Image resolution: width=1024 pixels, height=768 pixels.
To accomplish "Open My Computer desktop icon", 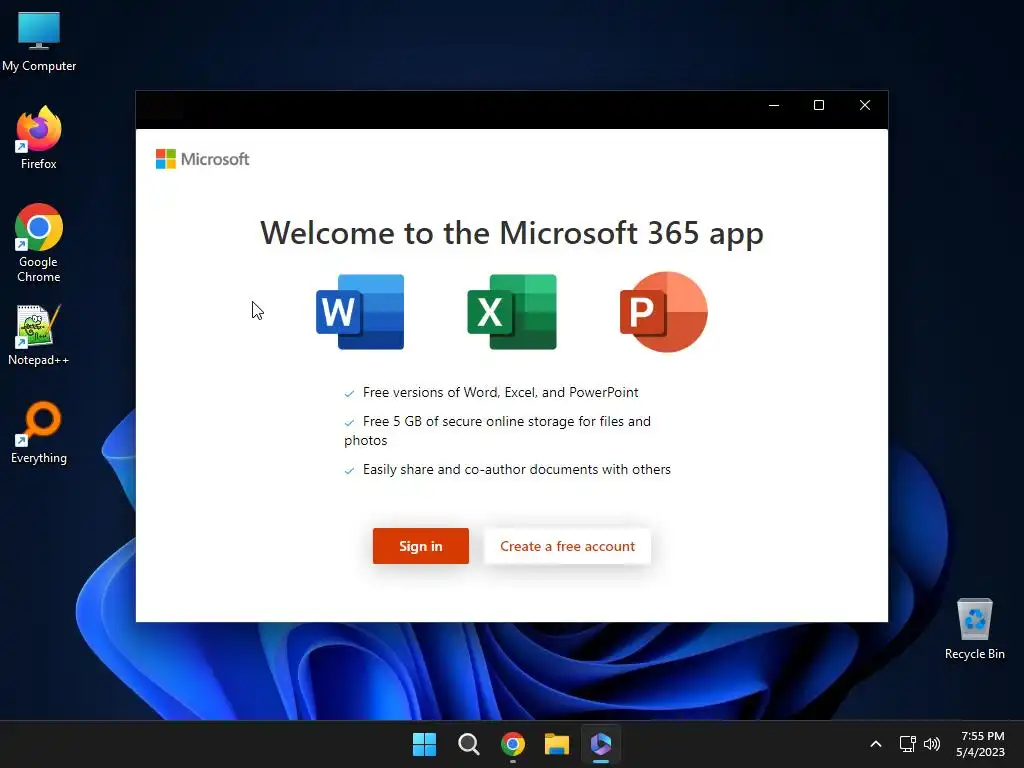I will 39,41.
